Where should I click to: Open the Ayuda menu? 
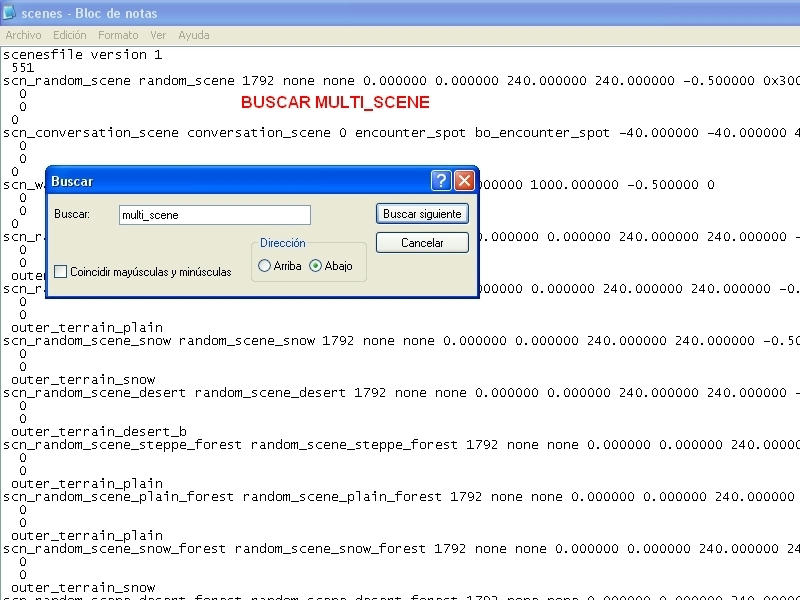click(193, 35)
